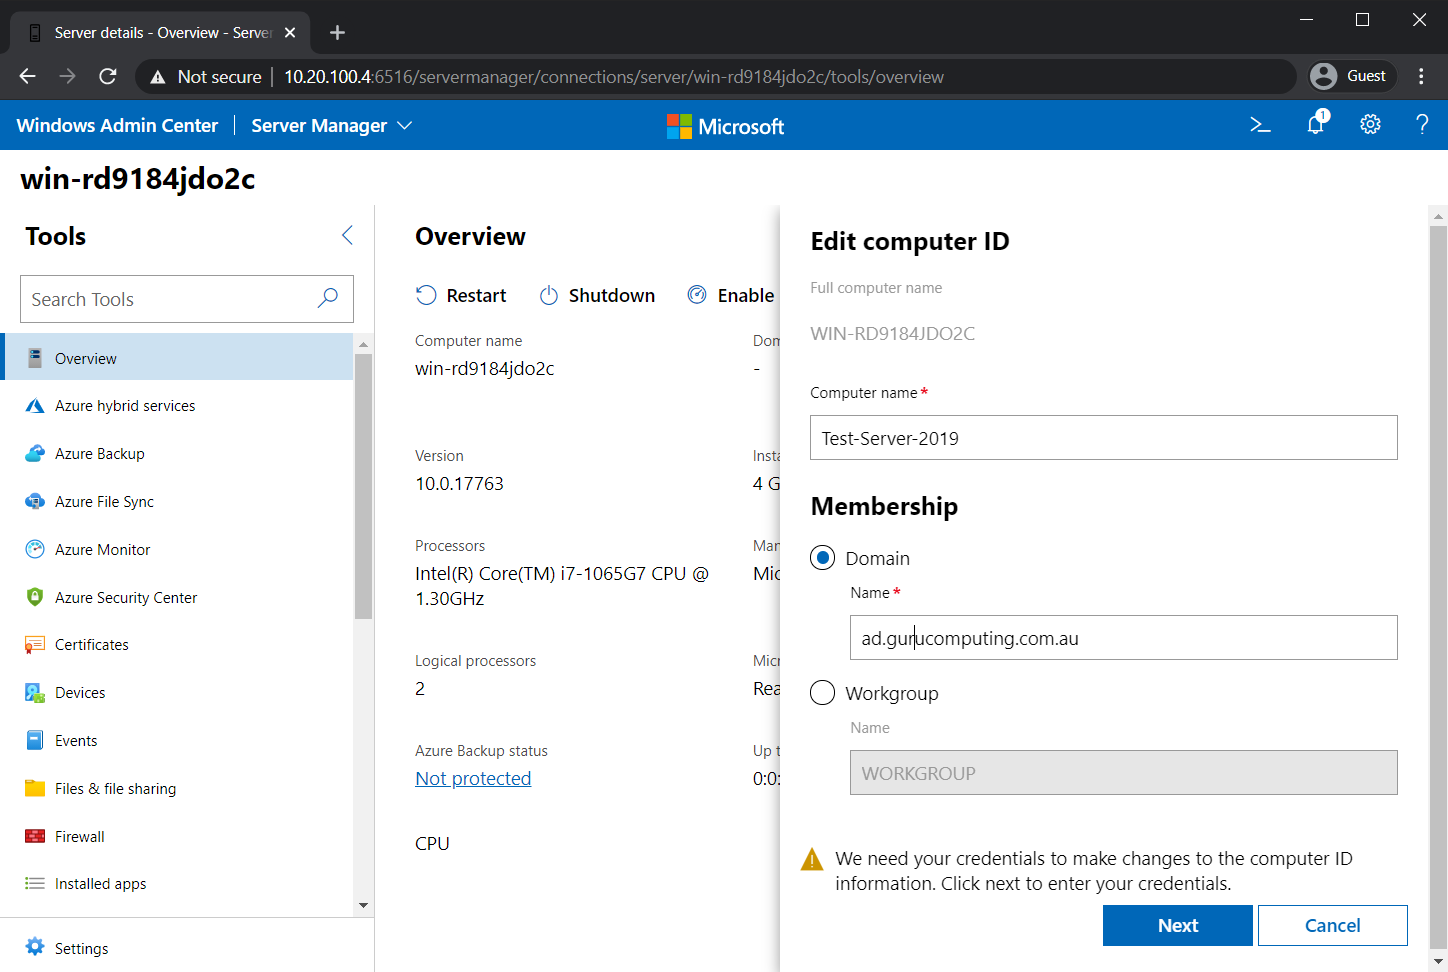Open the Azure File Sync icon

click(35, 502)
